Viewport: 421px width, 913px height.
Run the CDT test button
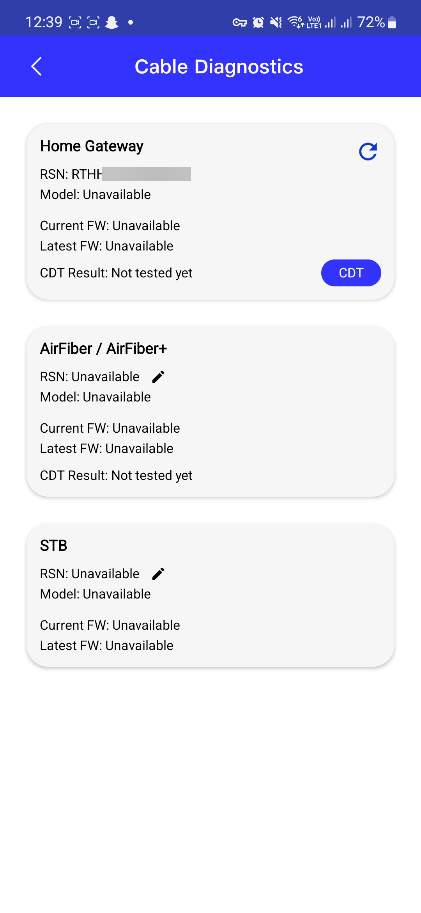pyautogui.click(x=351, y=273)
